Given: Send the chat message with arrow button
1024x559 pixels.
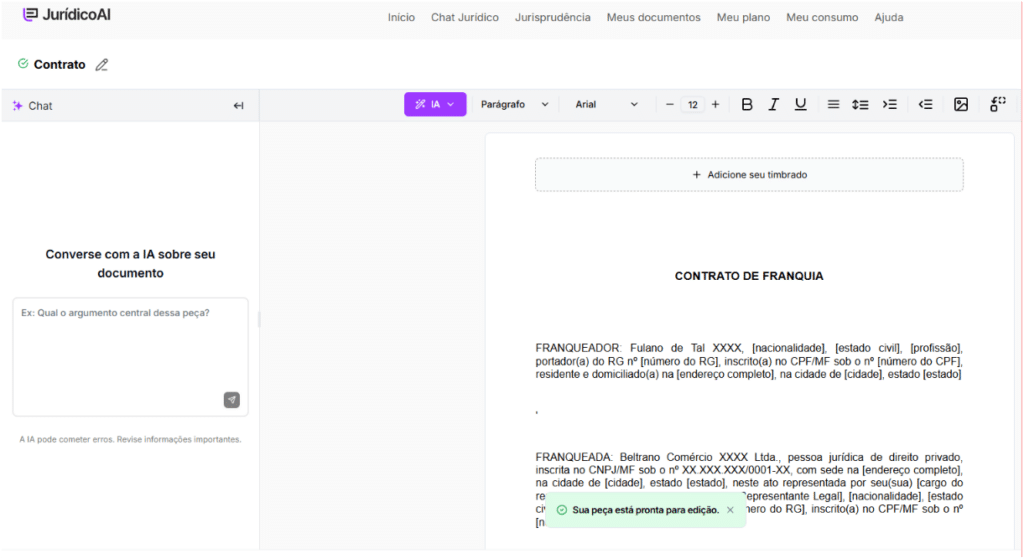Looking at the screenshot, I should pos(232,400).
